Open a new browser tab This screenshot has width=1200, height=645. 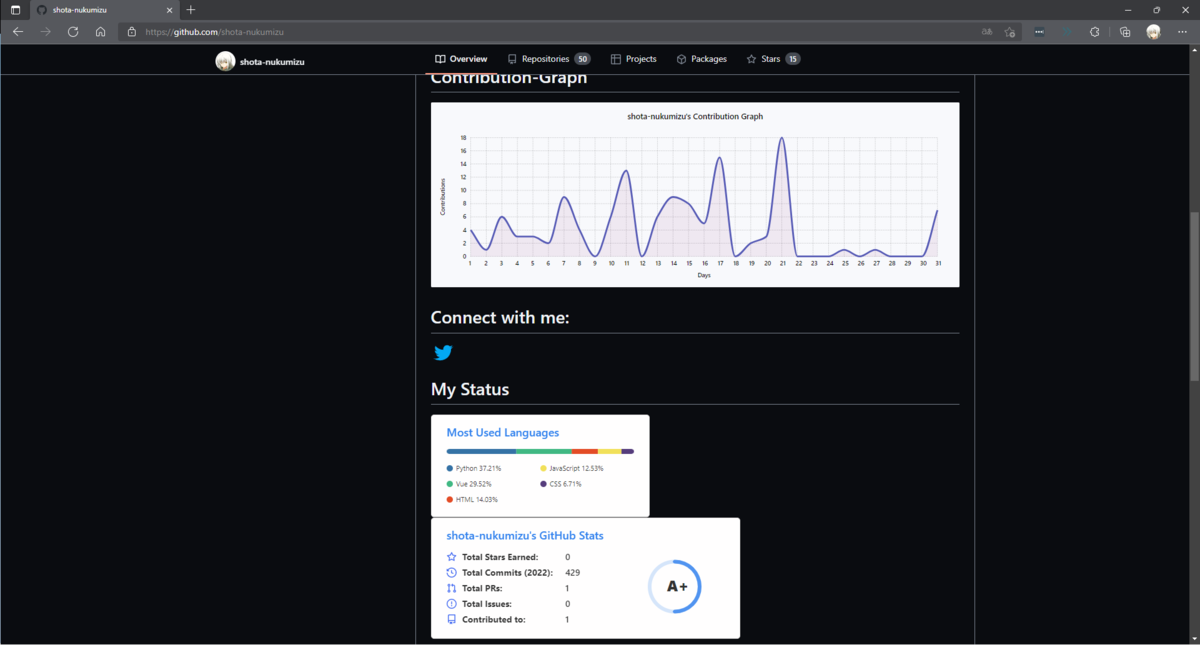pos(191,10)
